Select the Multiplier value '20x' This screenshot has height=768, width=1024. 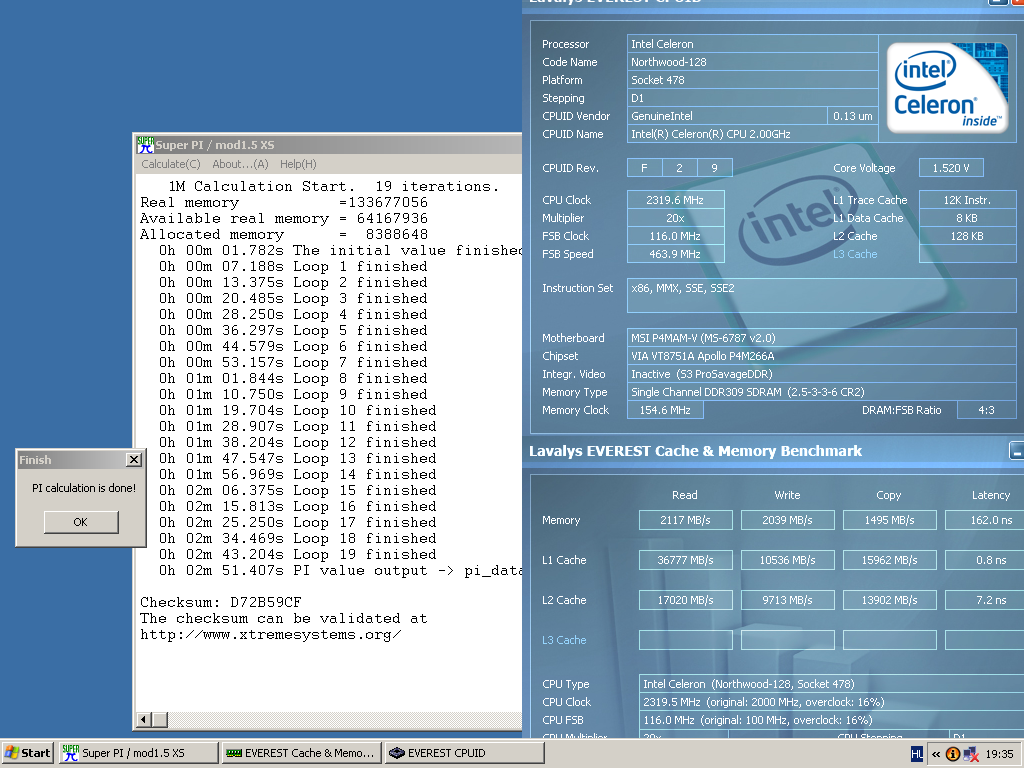(x=675, y=218)
